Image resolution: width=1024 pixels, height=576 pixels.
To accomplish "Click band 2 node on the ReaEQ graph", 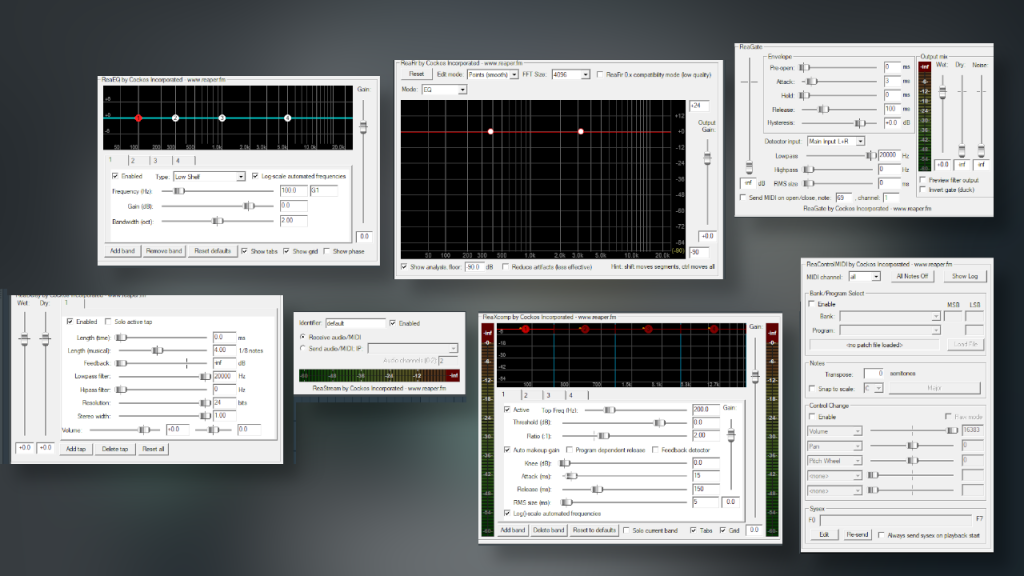I will (x=175, y=118).
